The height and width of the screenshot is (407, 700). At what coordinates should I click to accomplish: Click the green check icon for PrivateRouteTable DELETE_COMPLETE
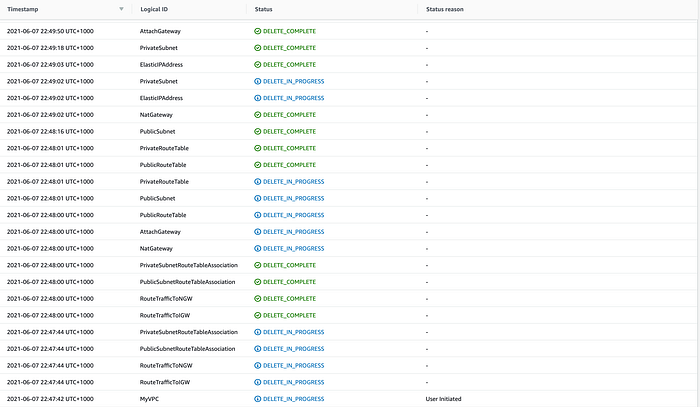tap(258, 148)
